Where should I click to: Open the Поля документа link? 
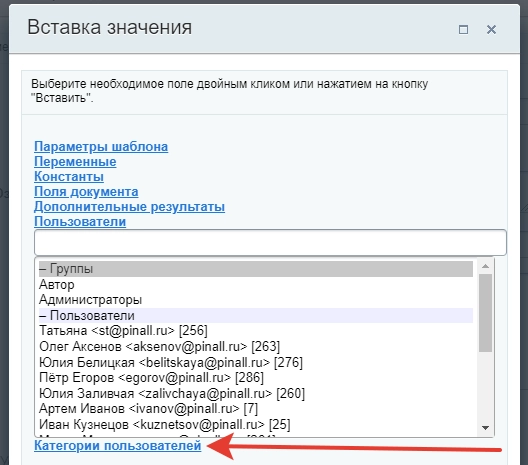tap(86, 192)
